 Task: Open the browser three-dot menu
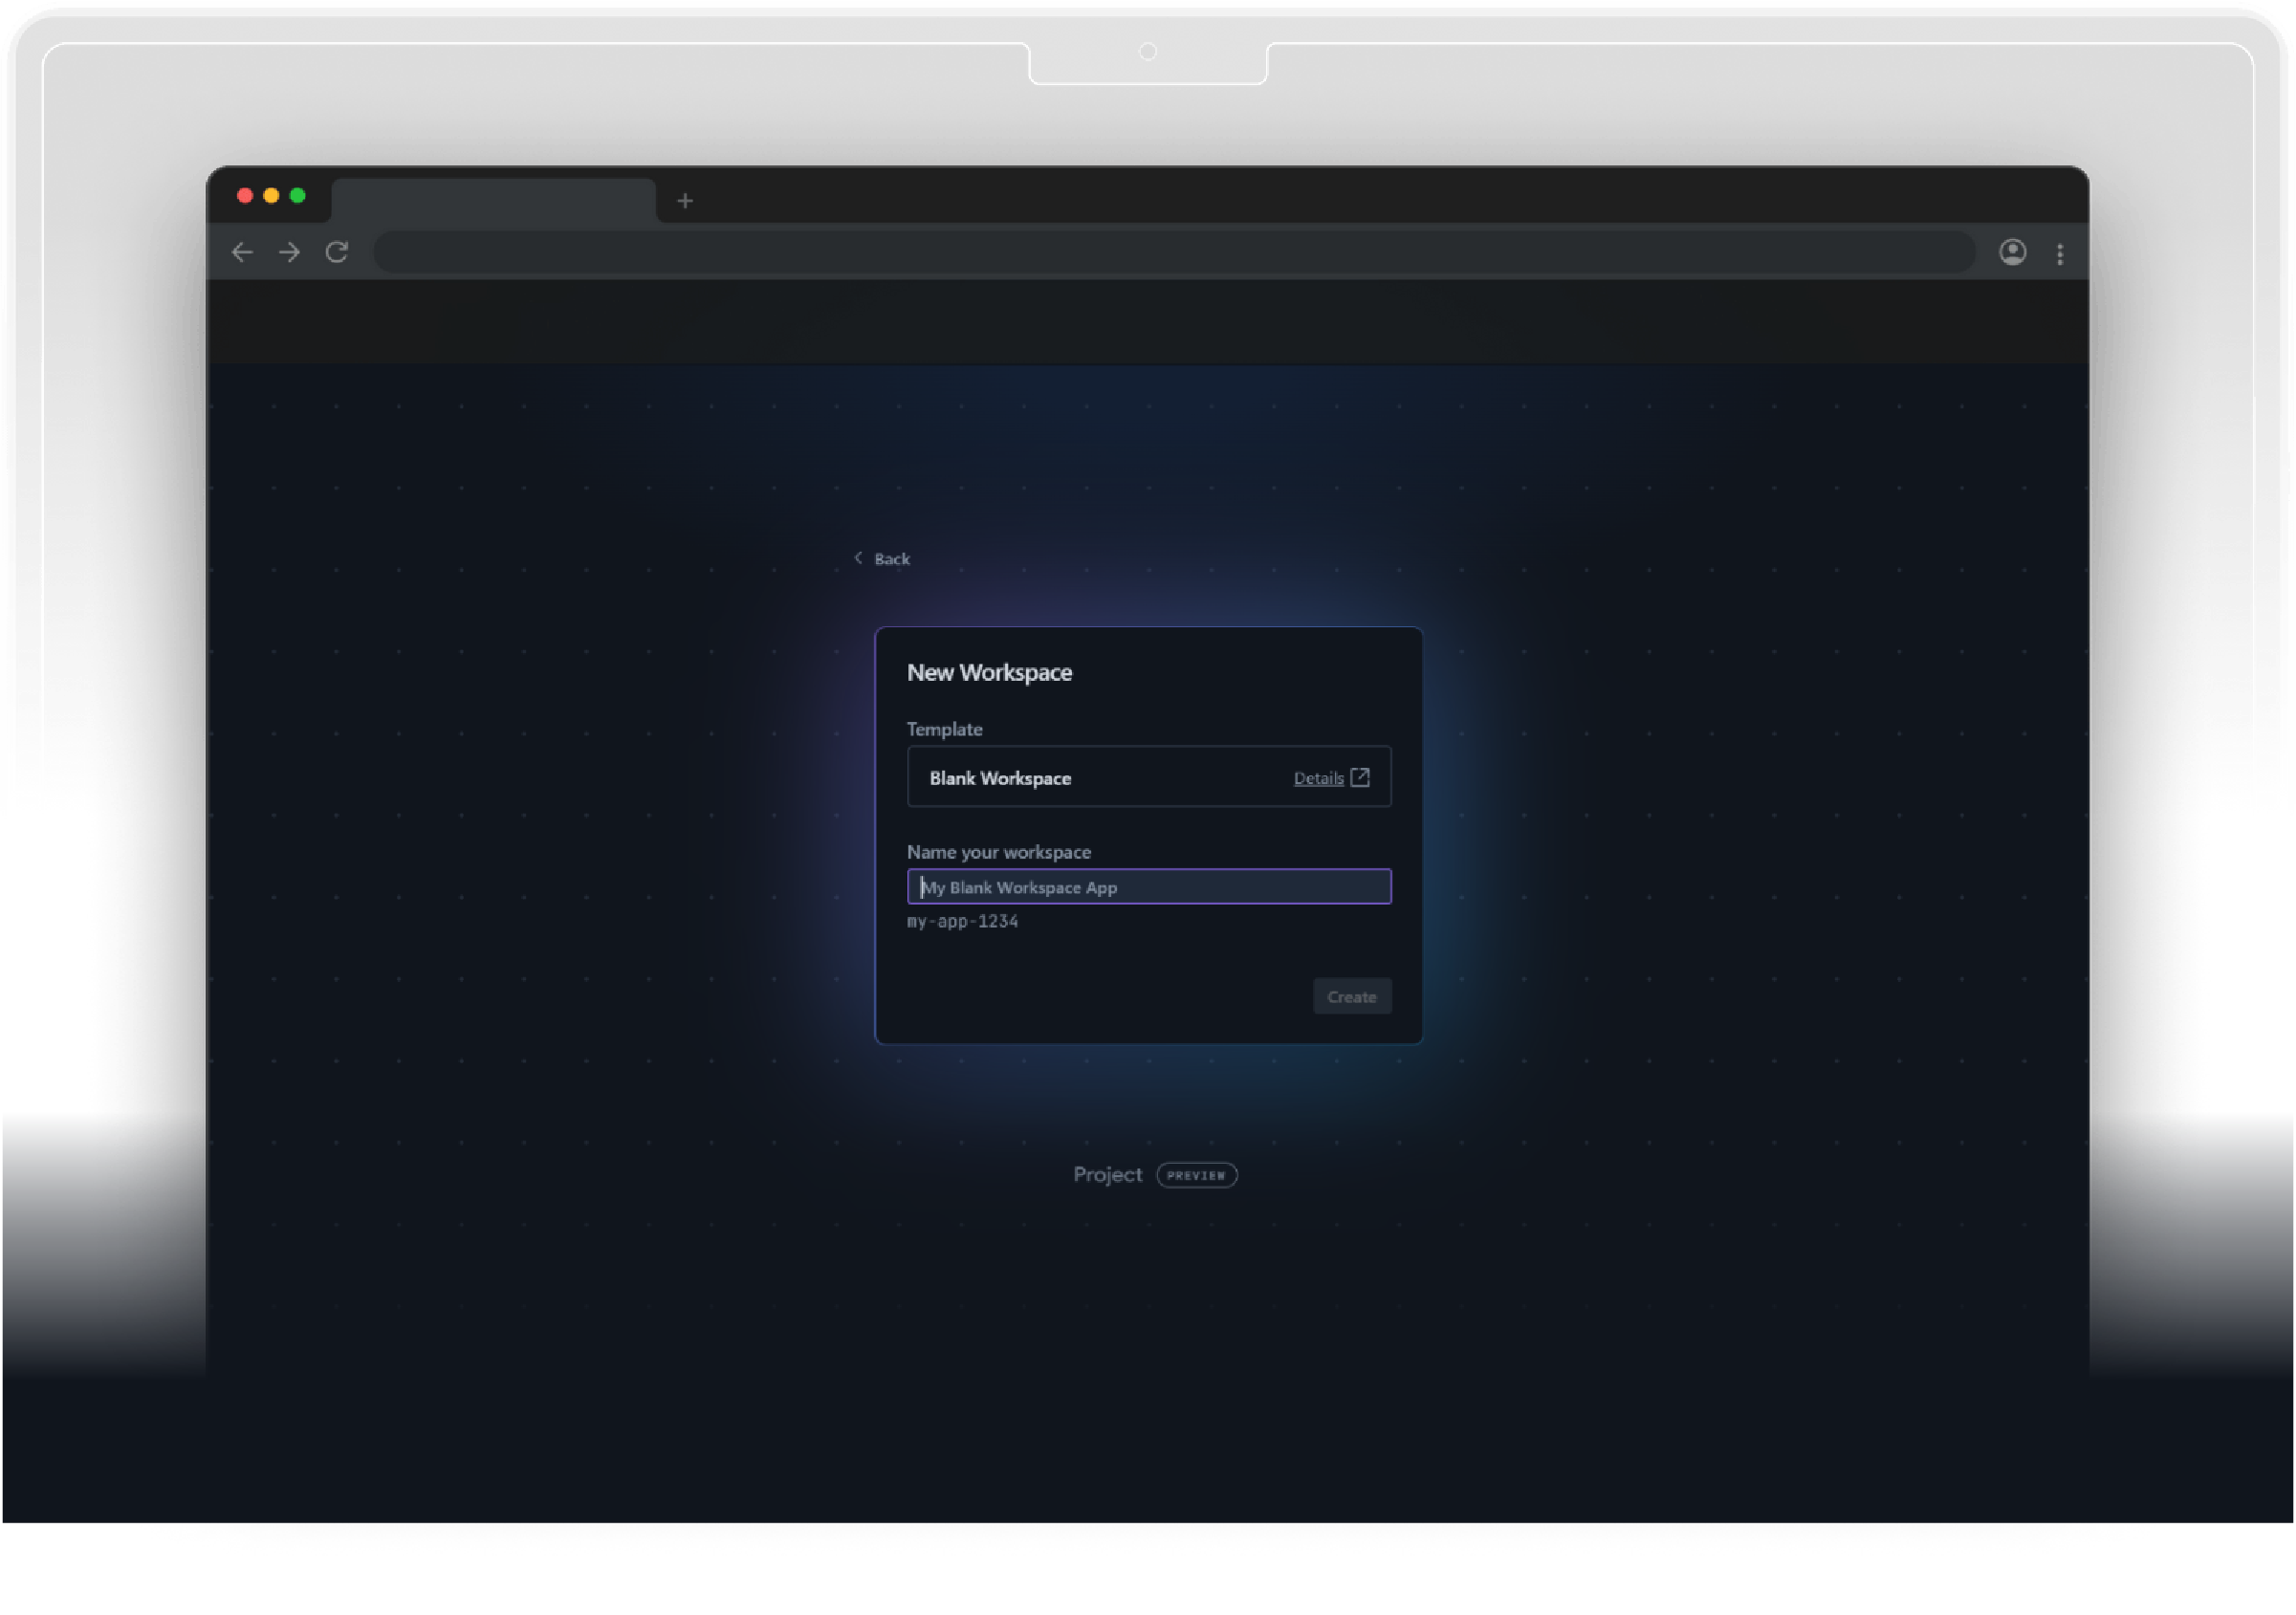tap(2060, 254)
